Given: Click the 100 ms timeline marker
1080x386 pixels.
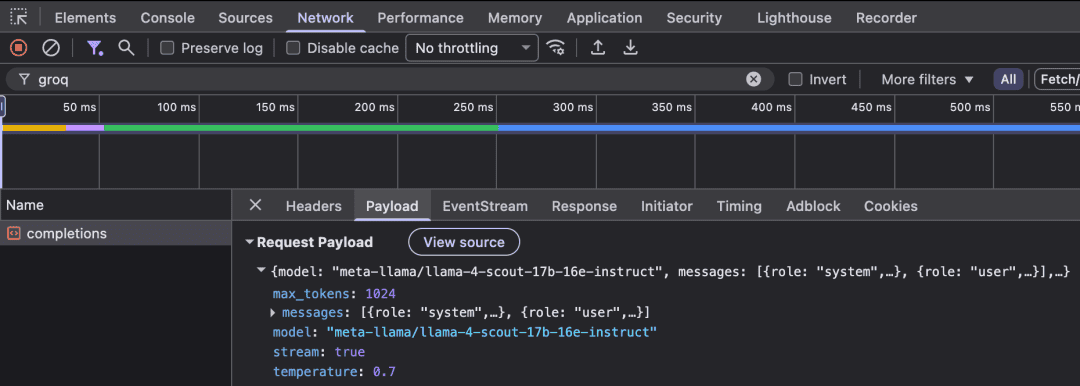Looking at the screenshot, I should point(176,108).
